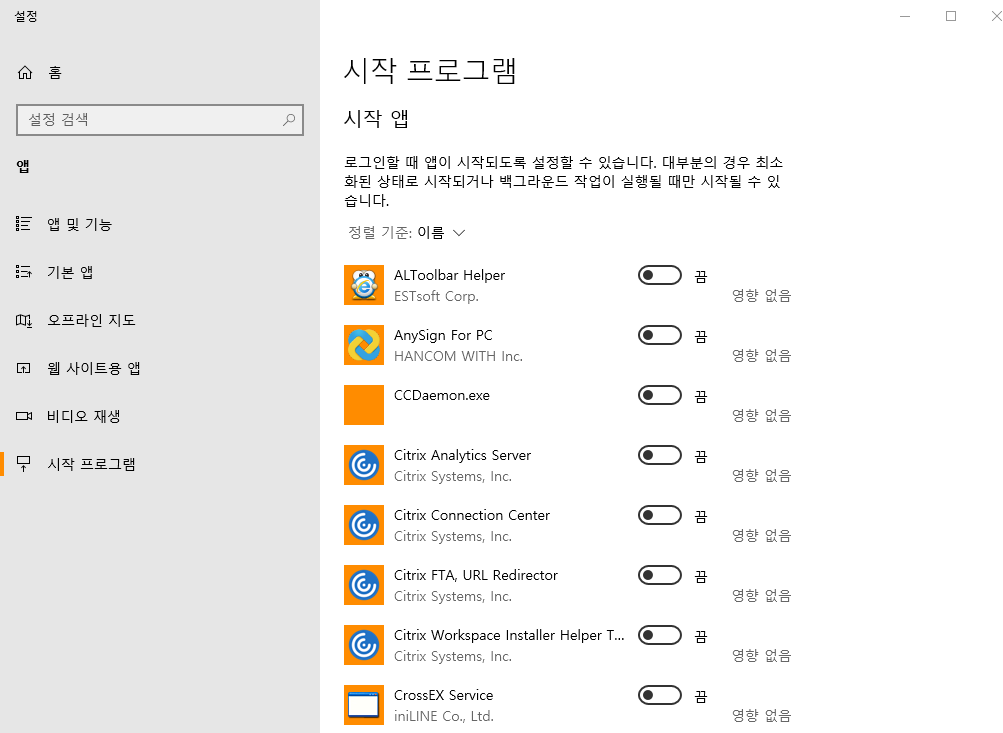Click the ESTsoft Corp. publisher text
Screen dimensions: 1003x733
click(x=436, y=296)
